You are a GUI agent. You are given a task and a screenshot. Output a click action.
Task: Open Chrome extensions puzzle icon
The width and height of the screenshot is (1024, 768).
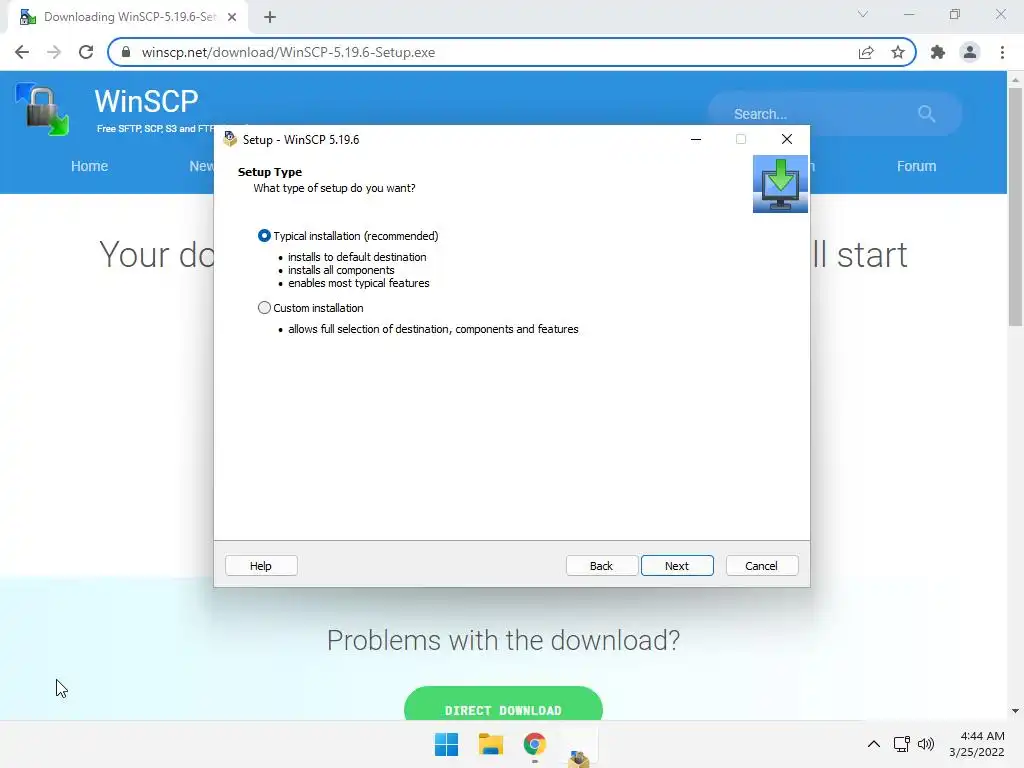[938, 52]
